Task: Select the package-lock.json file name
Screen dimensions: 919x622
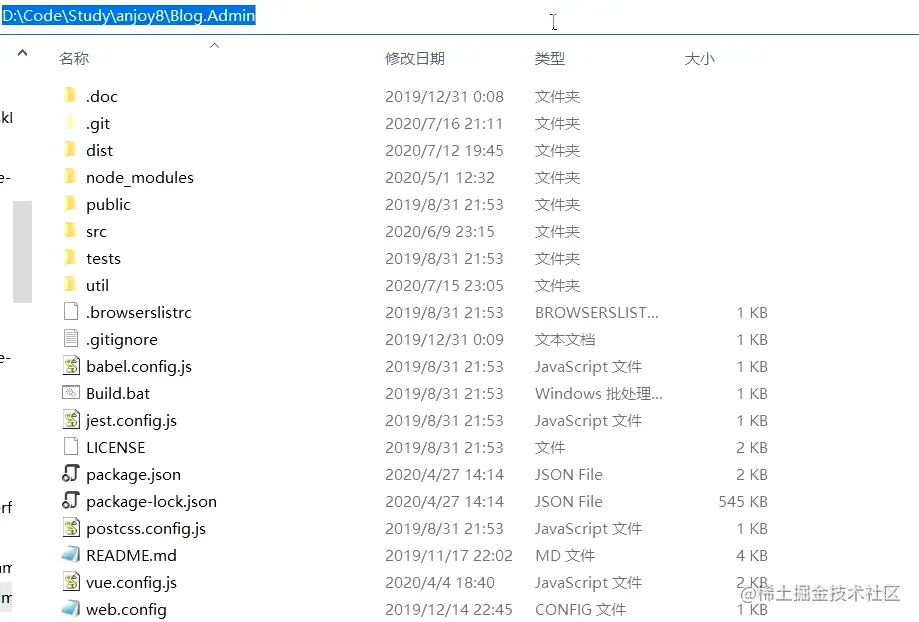Action: coord(151,501)
